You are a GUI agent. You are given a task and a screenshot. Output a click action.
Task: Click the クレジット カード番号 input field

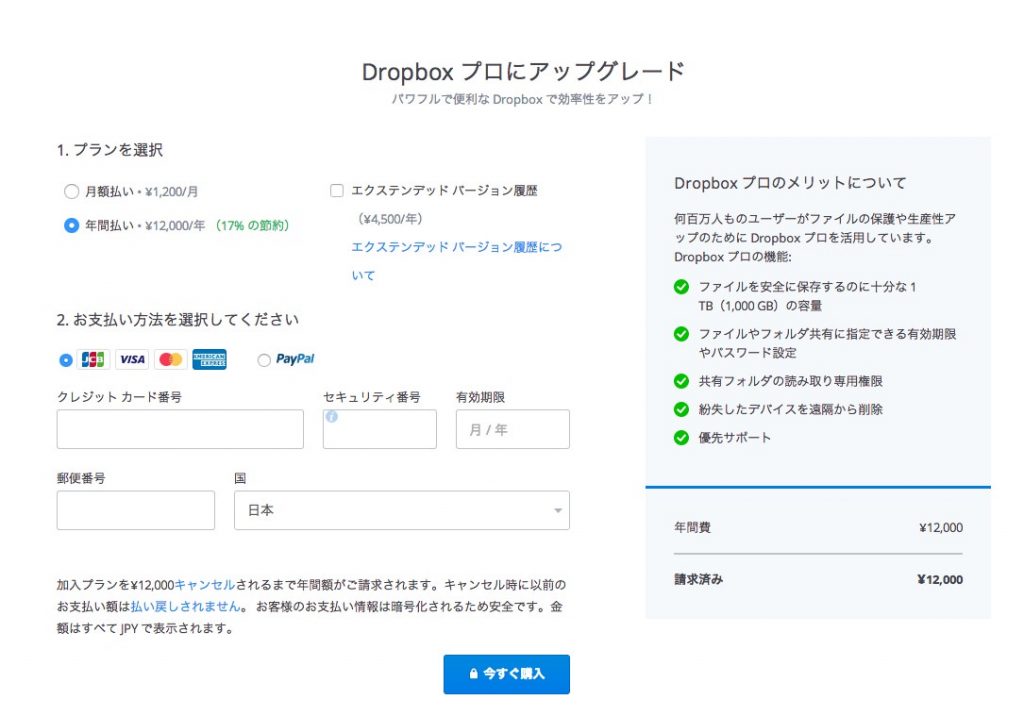[x=180, y=429]
